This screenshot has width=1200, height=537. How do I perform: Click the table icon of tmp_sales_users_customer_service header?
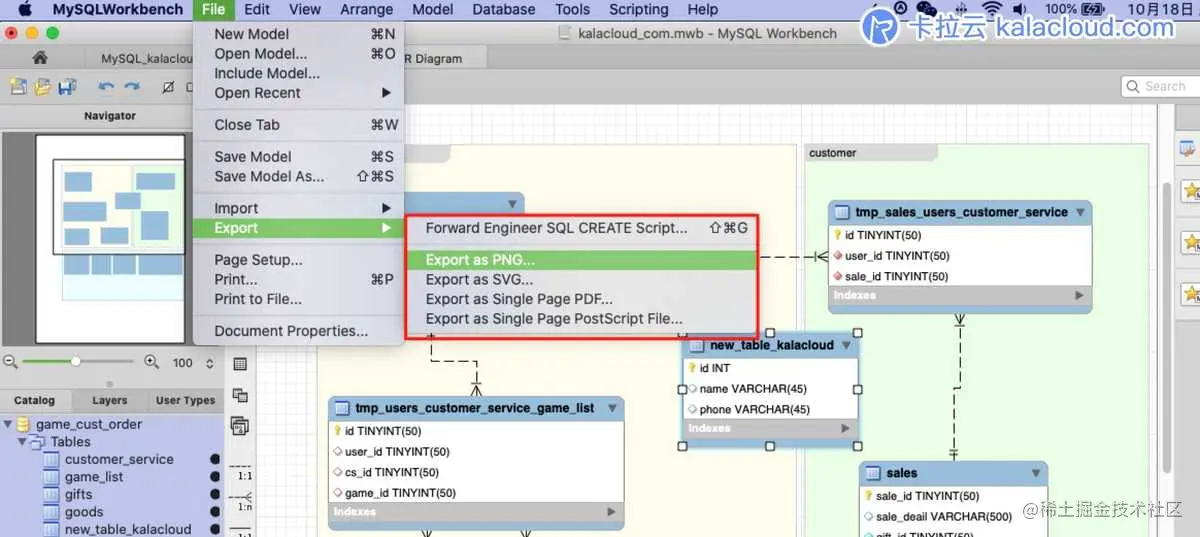(842, 212)
